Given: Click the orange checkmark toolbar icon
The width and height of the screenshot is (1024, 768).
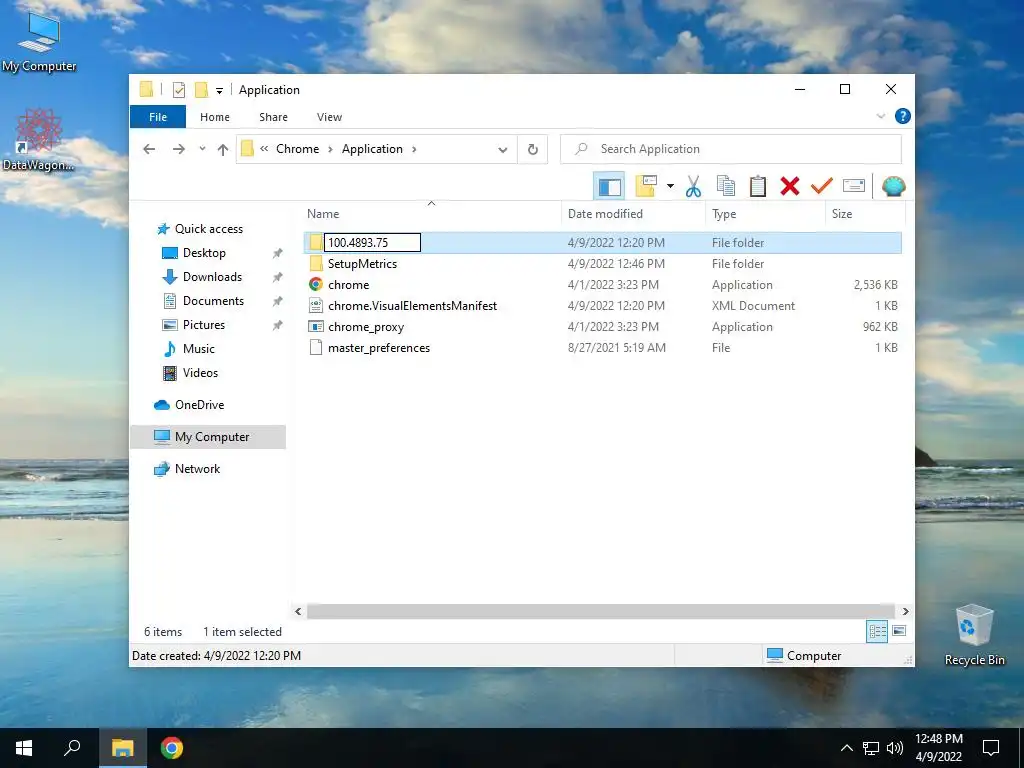Looking at the screenshot, I should [822, 186].
